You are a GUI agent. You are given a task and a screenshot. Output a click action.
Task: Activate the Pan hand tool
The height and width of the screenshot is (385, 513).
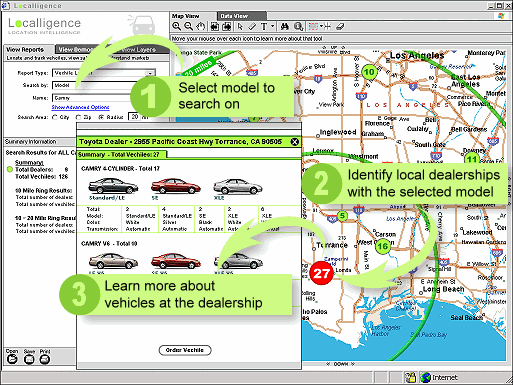(x=200, y=26)
